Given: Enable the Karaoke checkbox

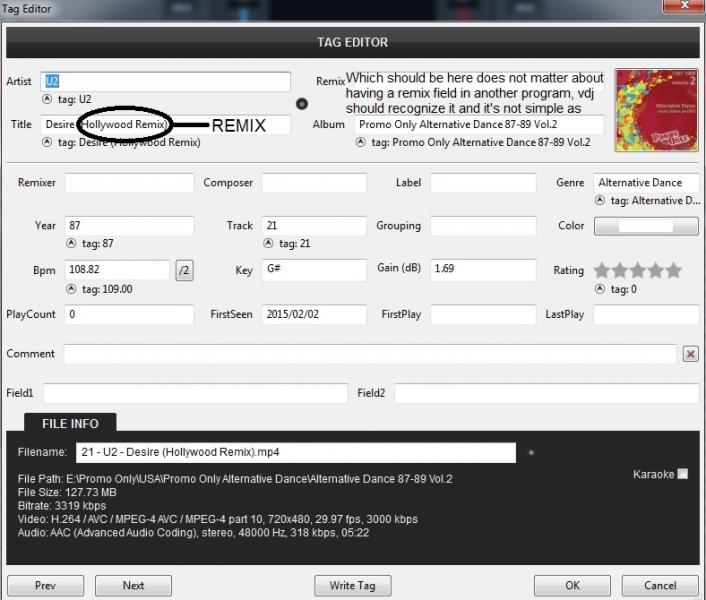Looking at the screenshot, I should click(683, 474).
